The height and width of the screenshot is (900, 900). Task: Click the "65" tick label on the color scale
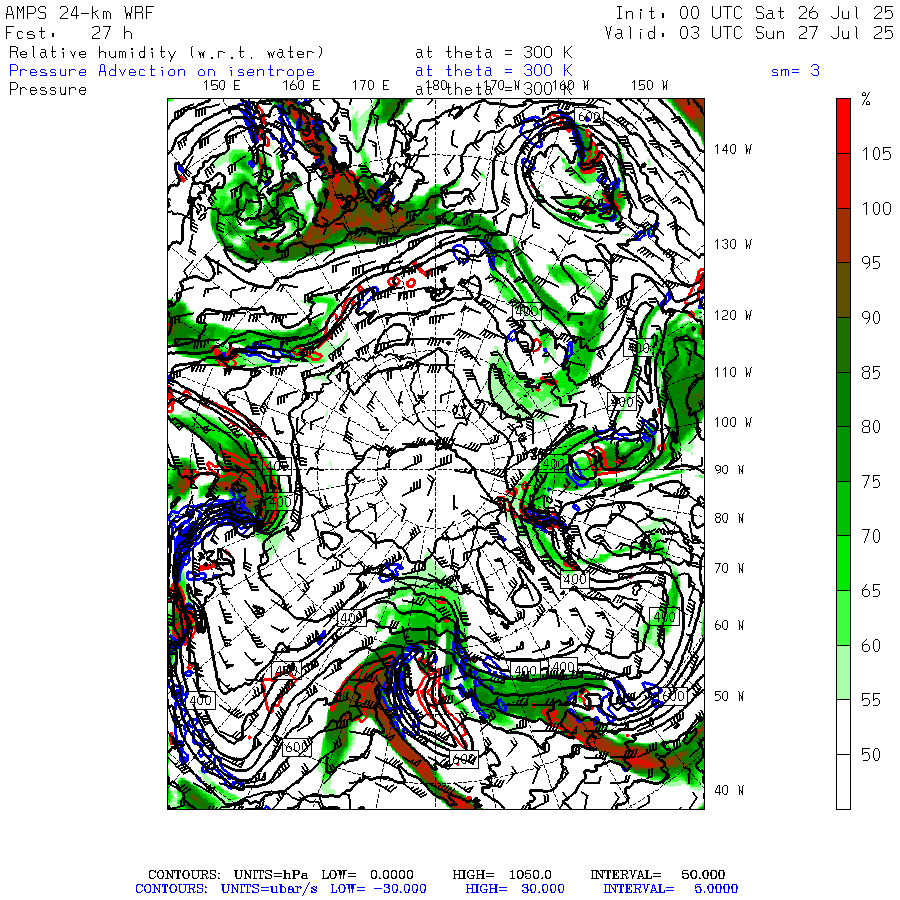click(x=871, y=591)
